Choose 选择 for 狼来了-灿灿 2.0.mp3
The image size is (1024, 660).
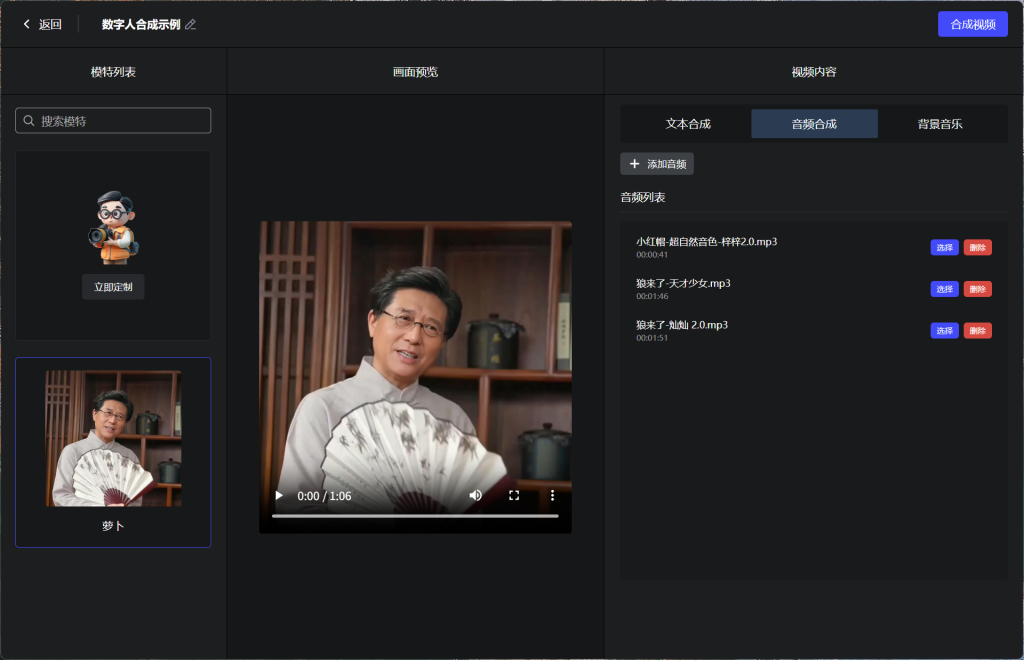point(944,331)
